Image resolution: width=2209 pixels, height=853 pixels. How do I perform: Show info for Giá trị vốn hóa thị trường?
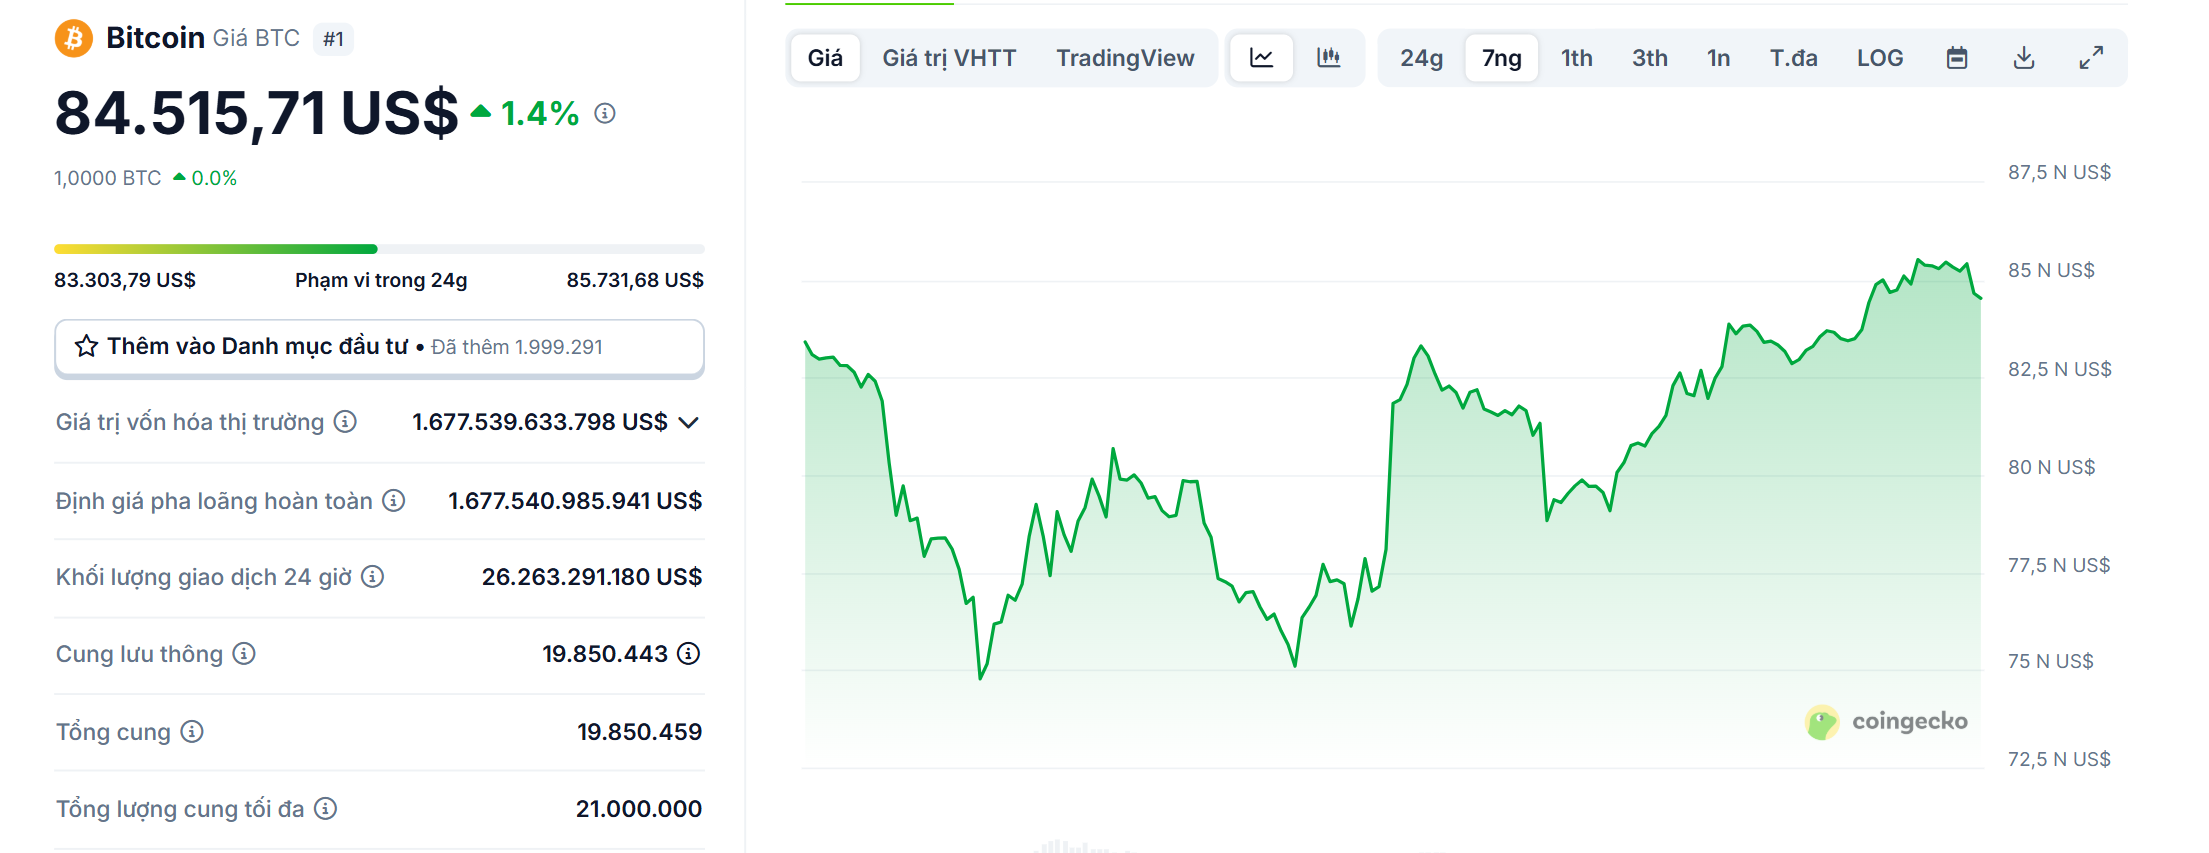tap(345, 422)
